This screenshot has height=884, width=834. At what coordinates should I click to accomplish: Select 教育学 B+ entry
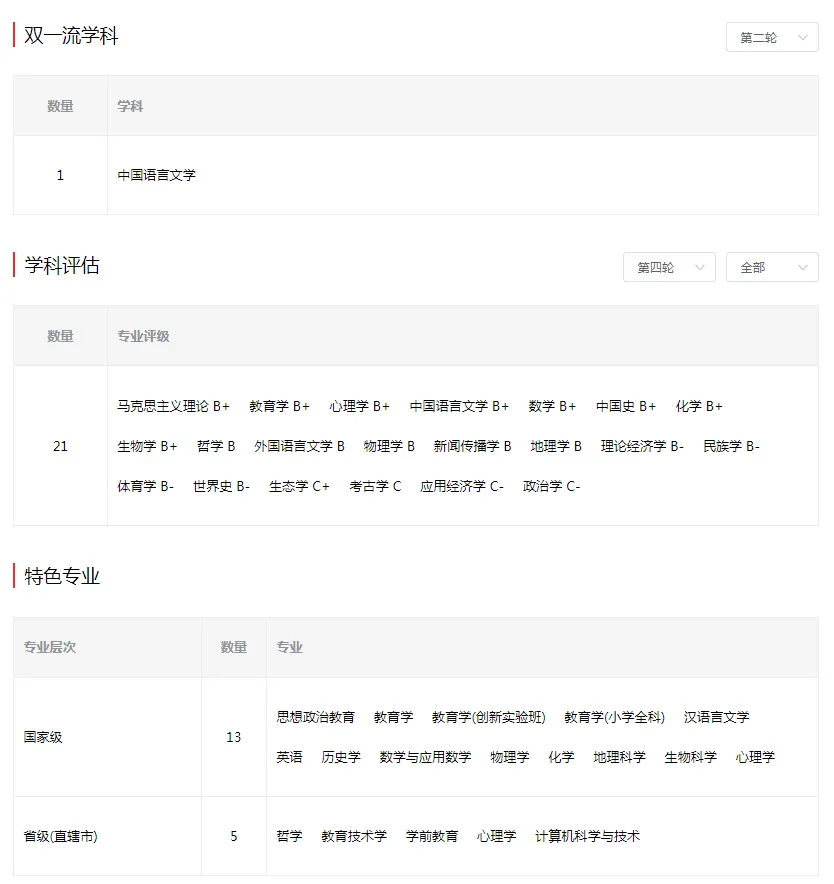279,406
